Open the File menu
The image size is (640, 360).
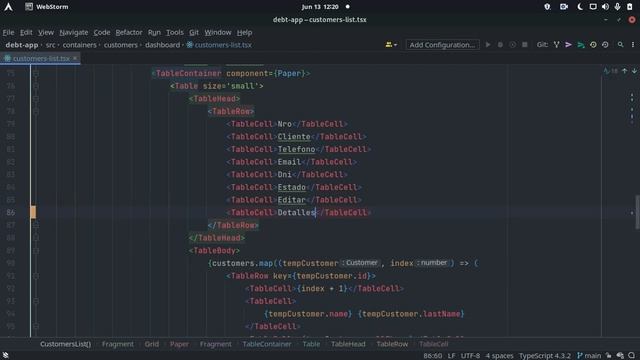tap(8, 32)
